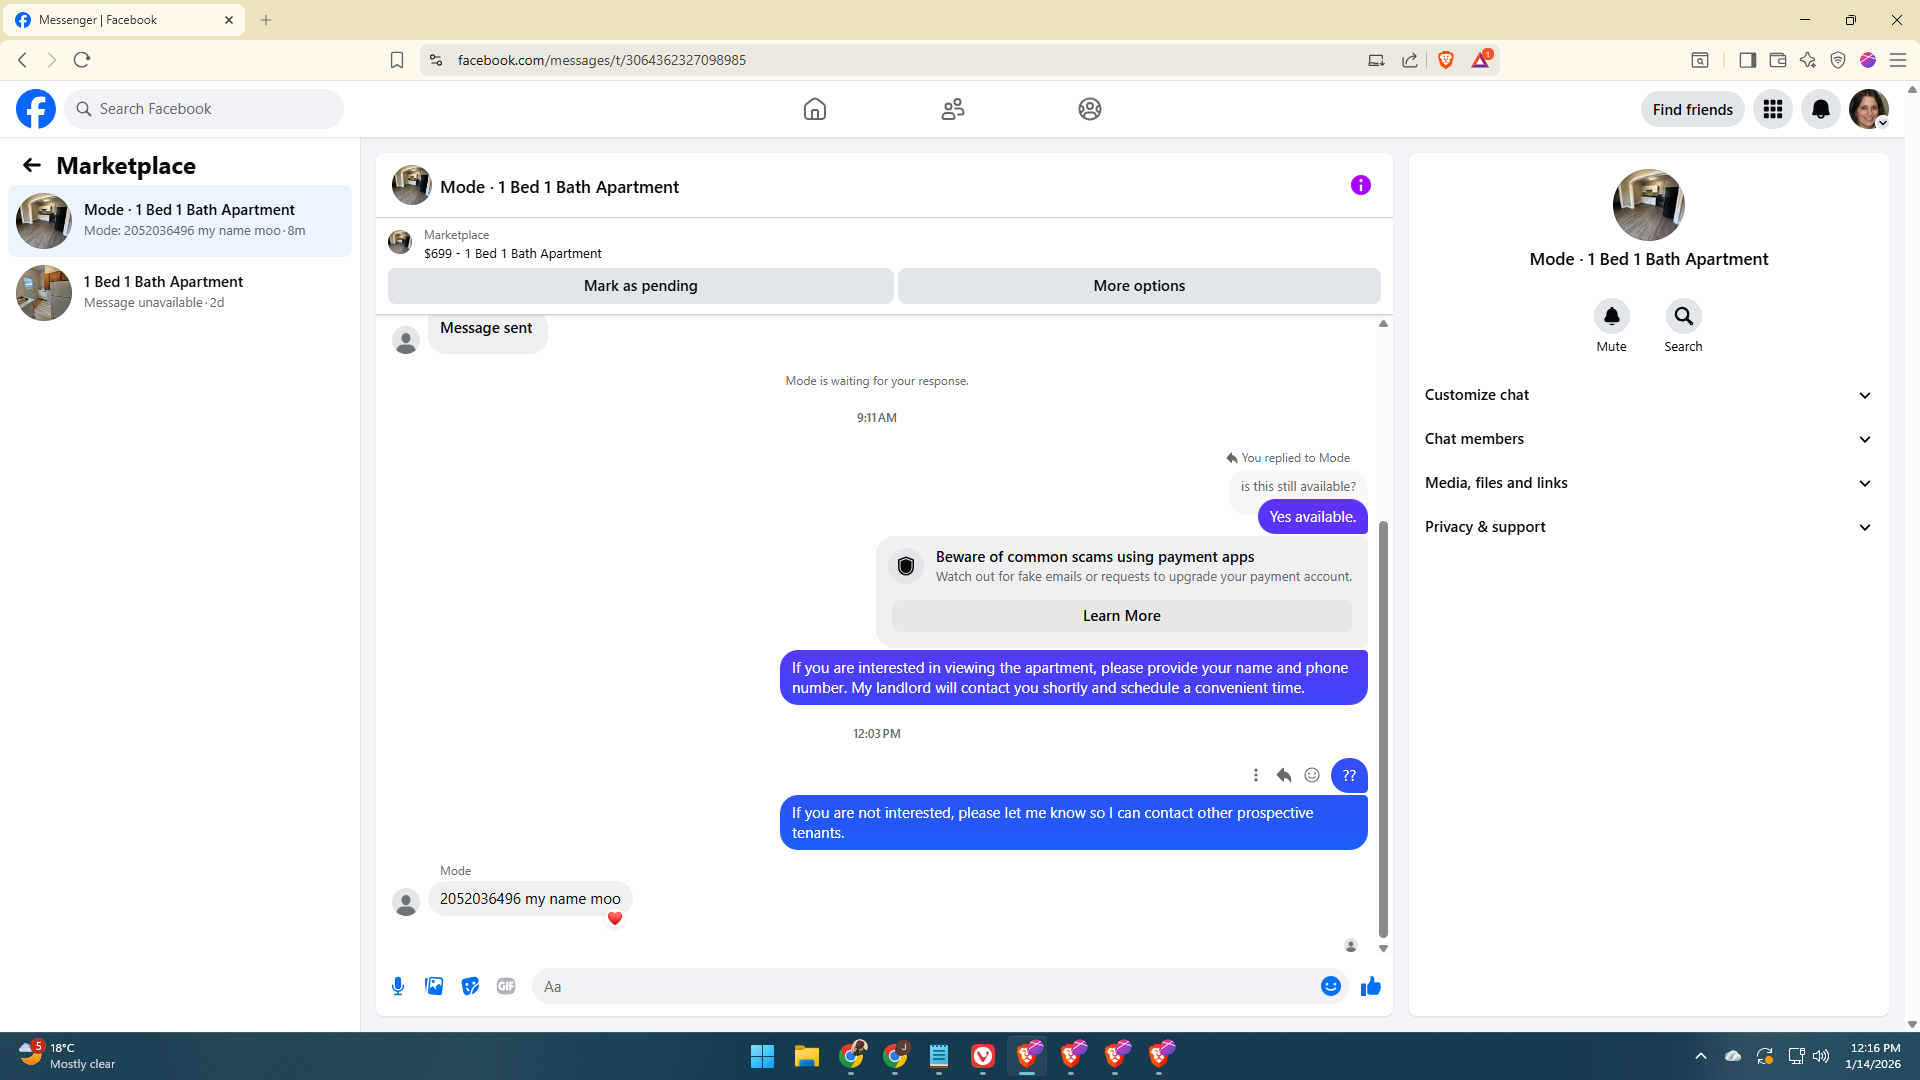Viewport: 1920px width, 1080px height.
Task: Toggle conversation information purple info button
Action: tap(1360, 185)
